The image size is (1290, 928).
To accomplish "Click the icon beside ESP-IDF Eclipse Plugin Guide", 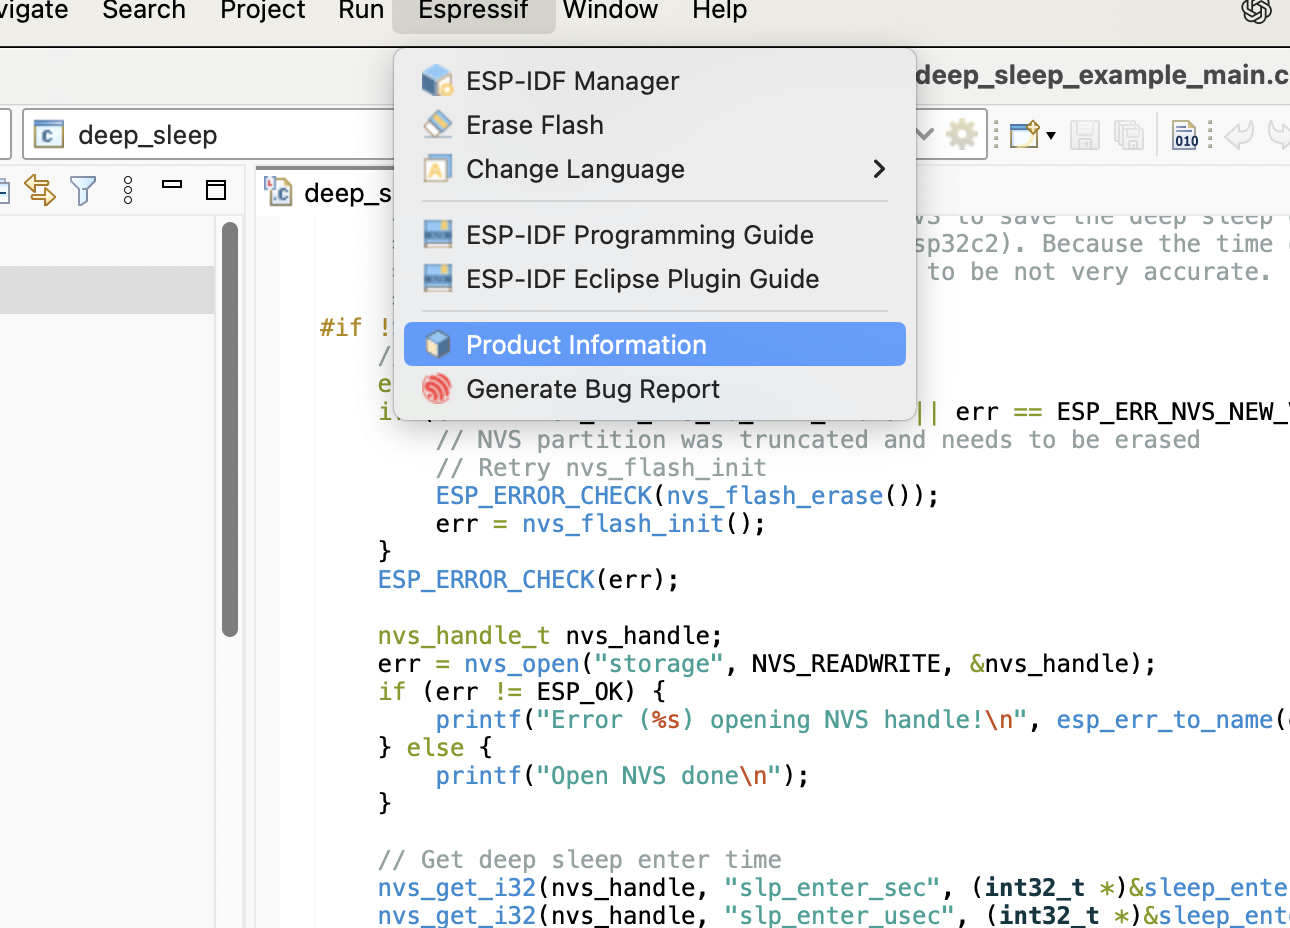I will tap(437, 278).
